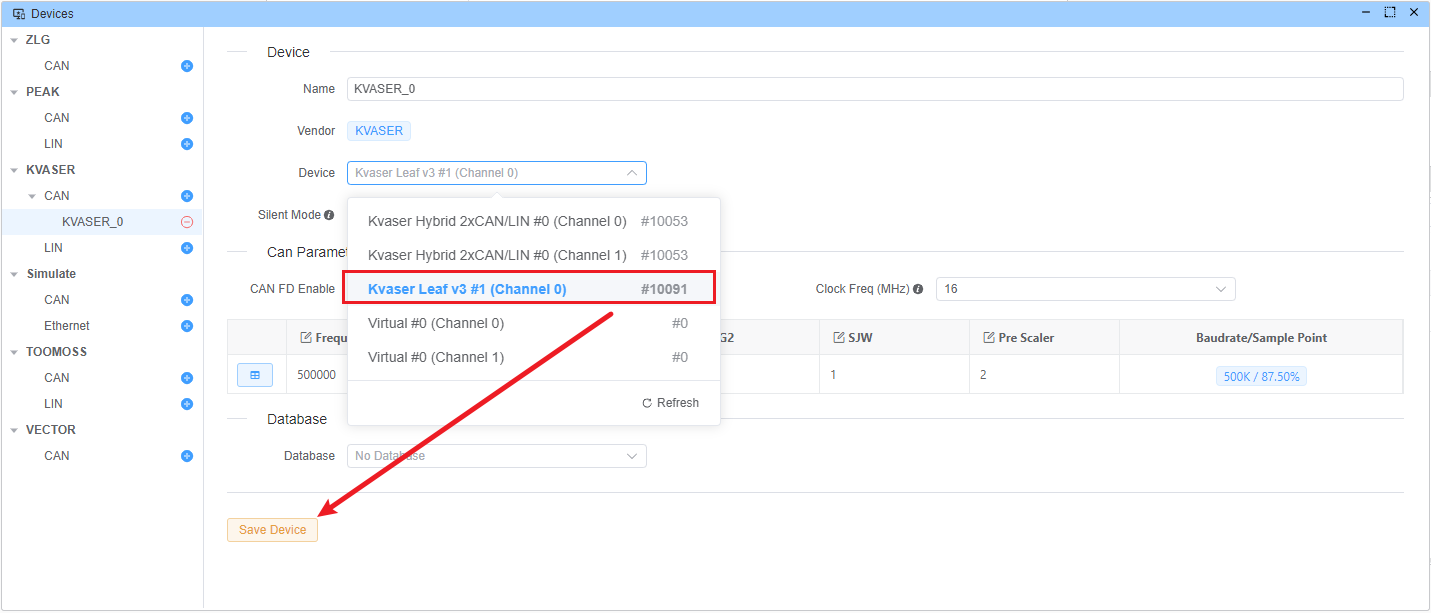Select KVASER_0 in the device tree
The height and width of the screenshot is (613, 1431).
[x=92, y=222]
